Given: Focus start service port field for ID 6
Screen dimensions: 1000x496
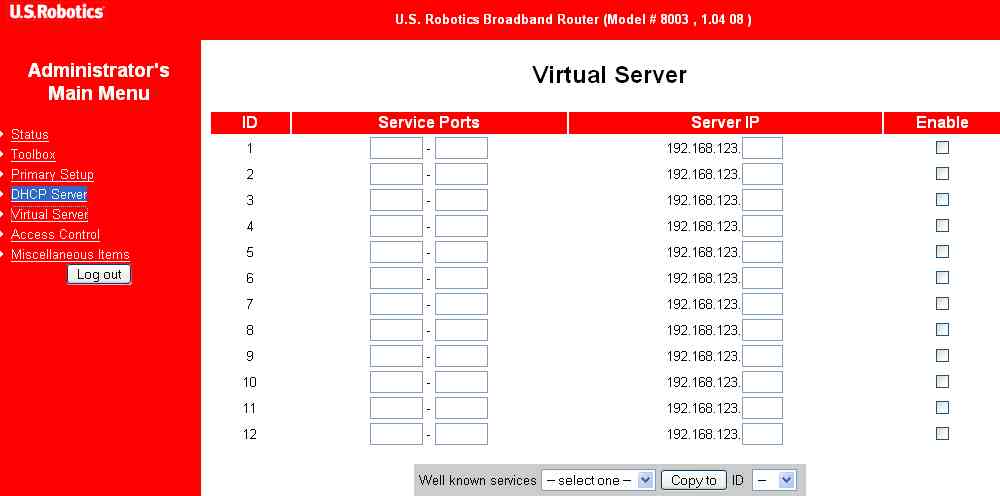Looking at the screenshot, I should click(x=396, y=278).
